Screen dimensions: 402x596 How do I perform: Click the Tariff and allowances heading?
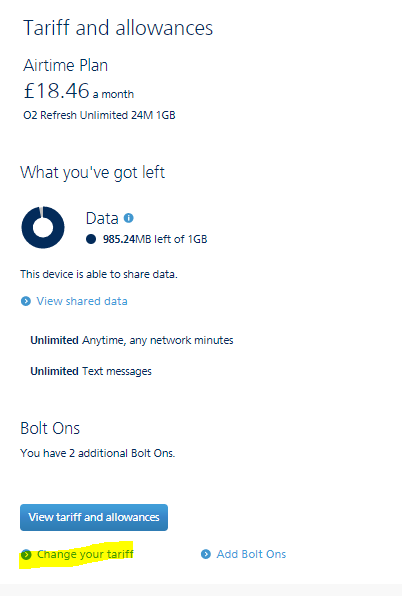118,28
